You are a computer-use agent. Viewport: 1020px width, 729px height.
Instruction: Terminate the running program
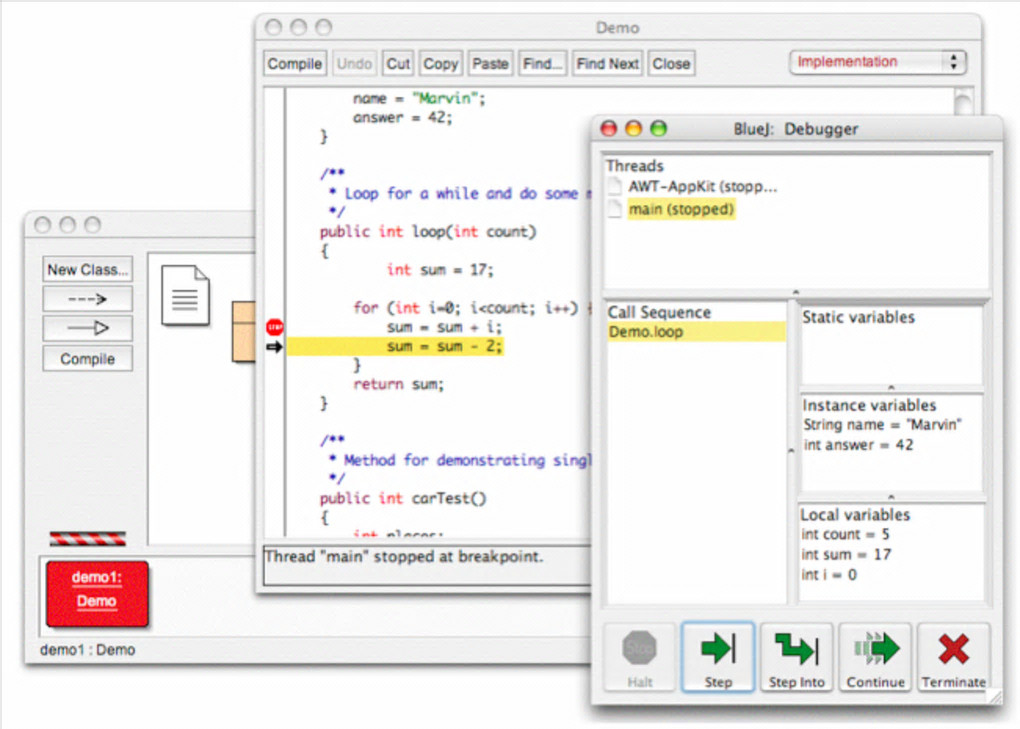coord(953,657)
